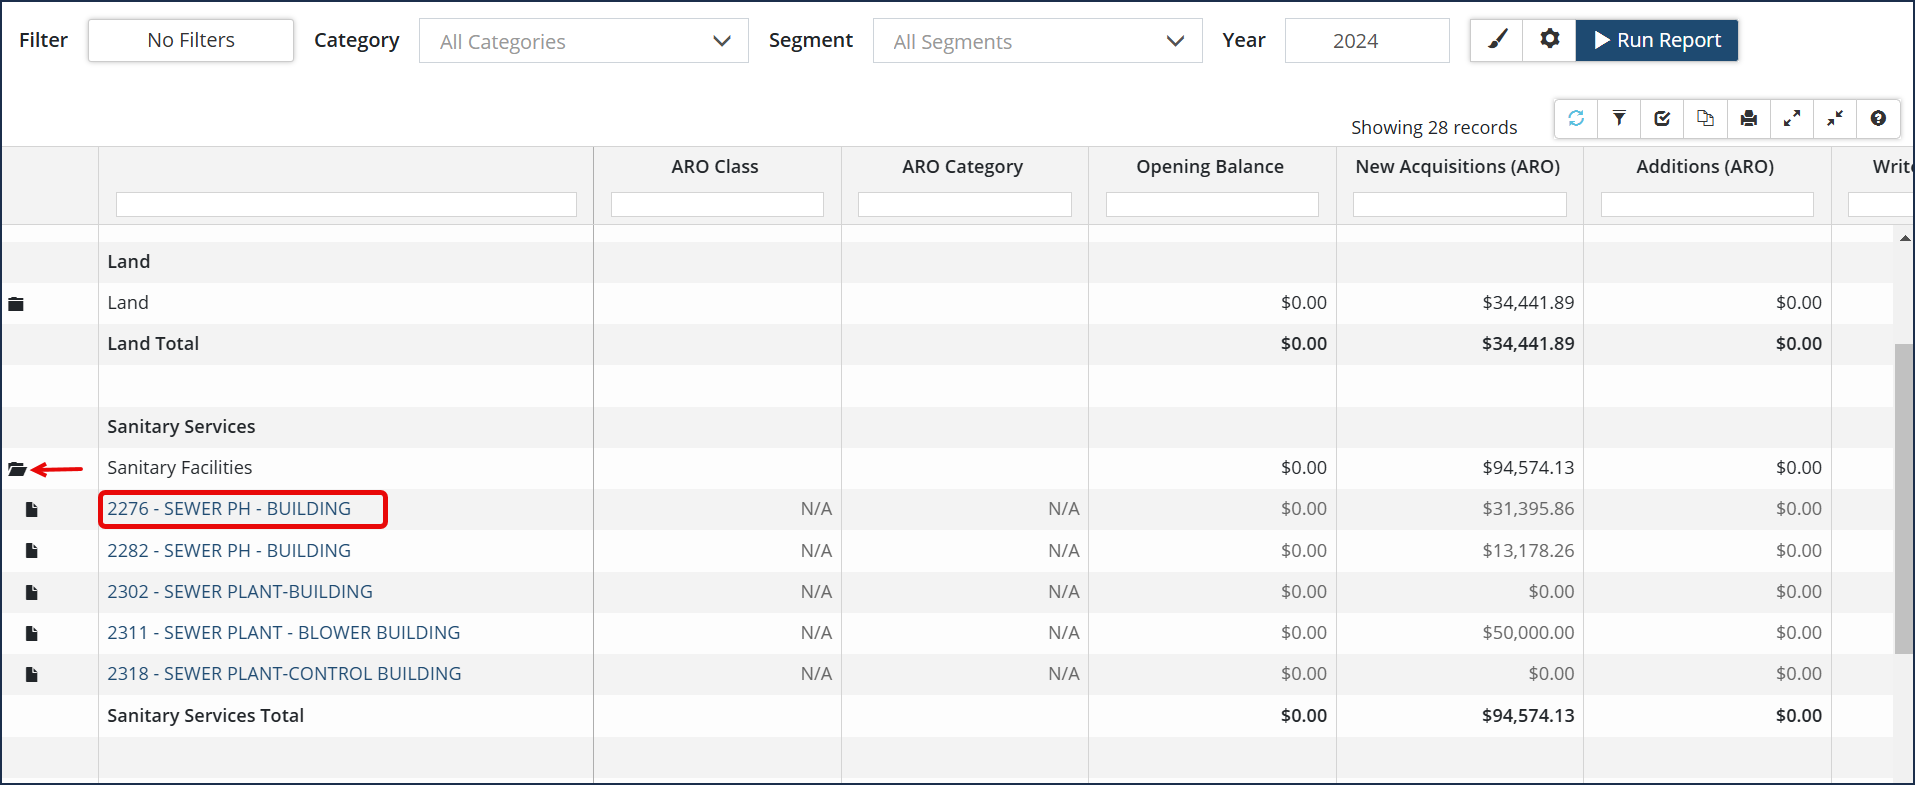
Task: Open the Category dropdown
Action: point(583,41)
